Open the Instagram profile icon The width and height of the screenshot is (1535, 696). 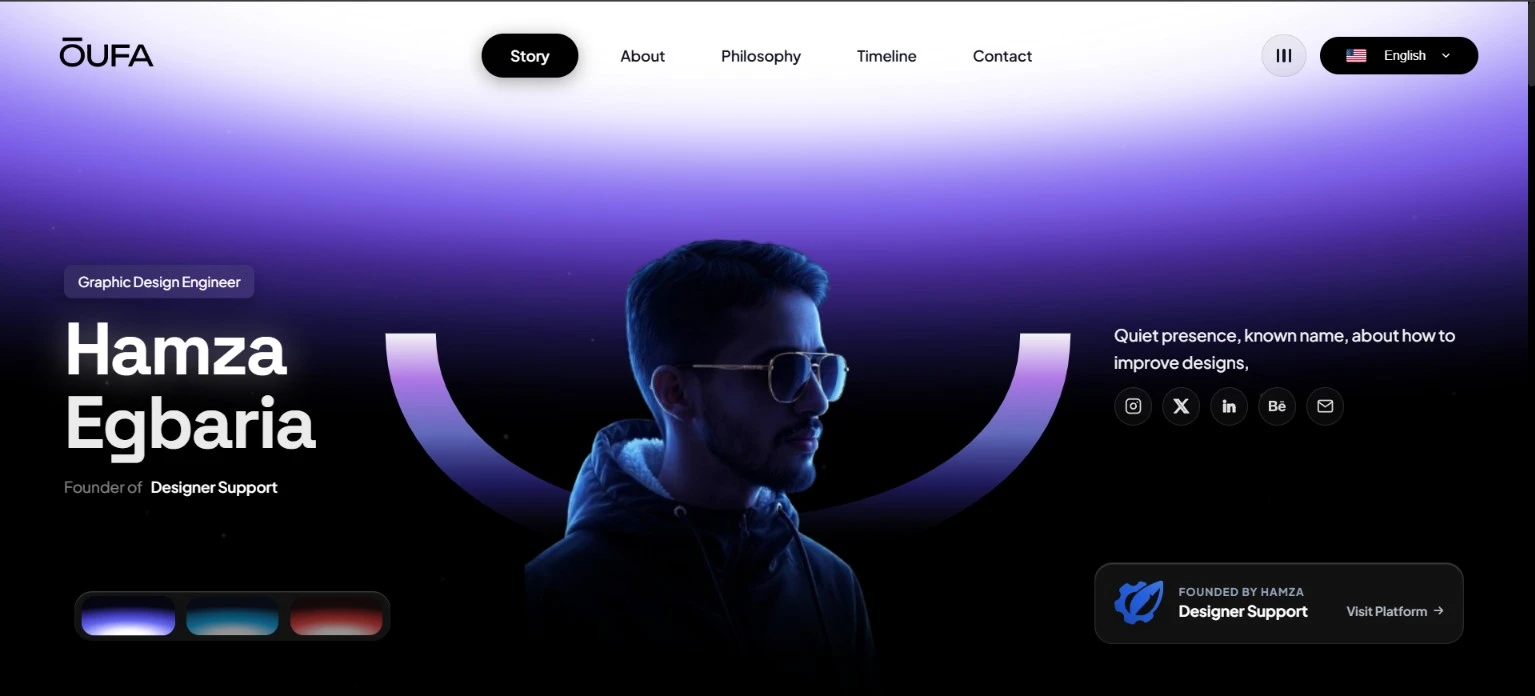click(x=1133, y=406)
